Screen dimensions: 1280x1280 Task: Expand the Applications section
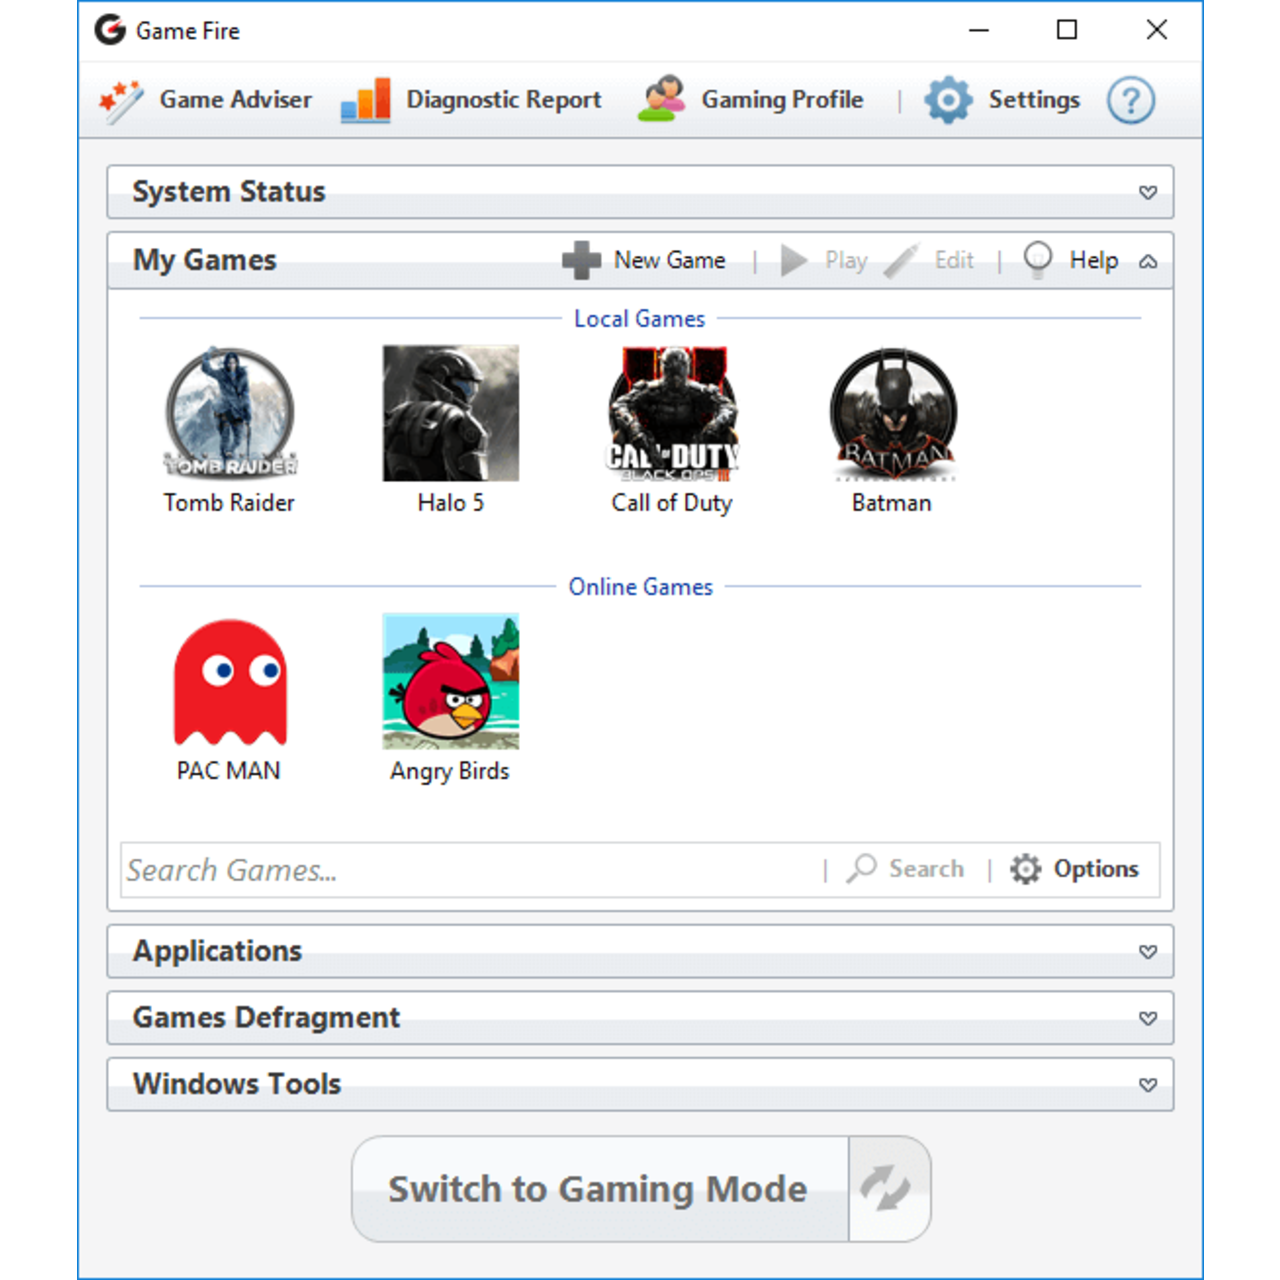[x=1148, y=952]
